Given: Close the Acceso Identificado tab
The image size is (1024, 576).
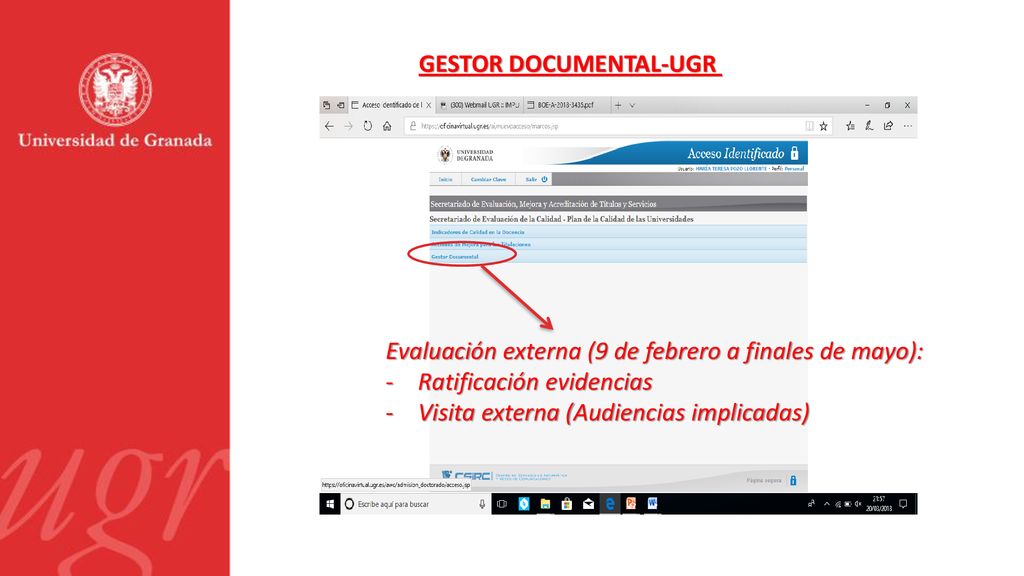Looking at the screenshot, I should click(428, 105).
